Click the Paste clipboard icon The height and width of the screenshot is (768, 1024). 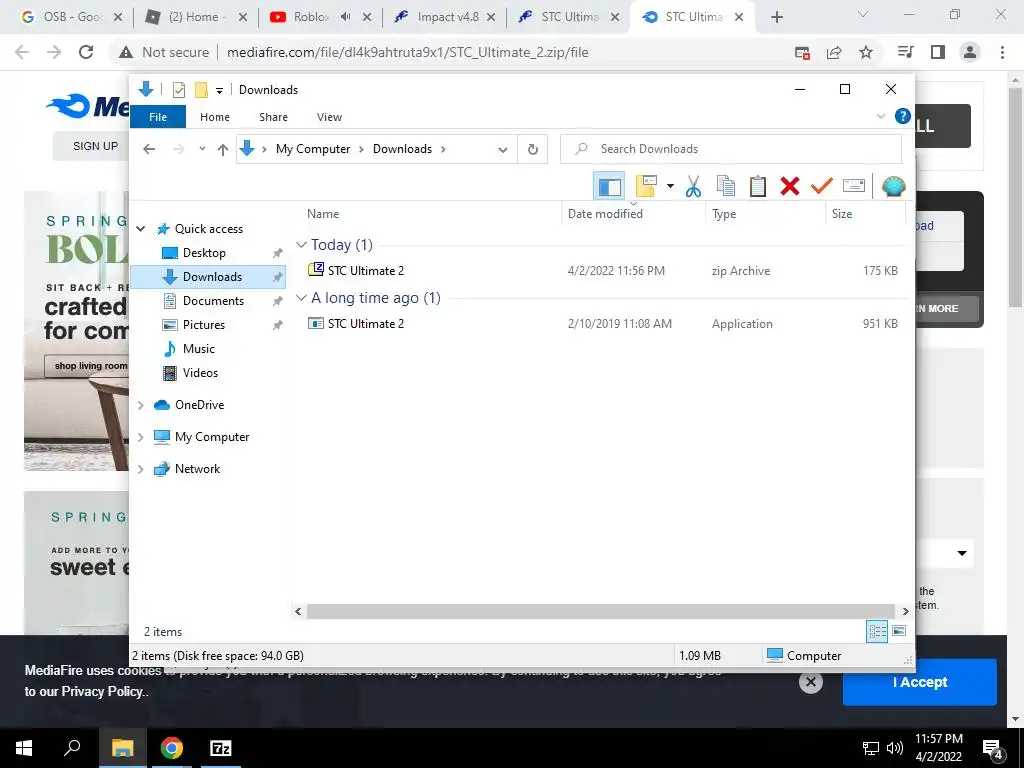pyautogui.click(x=758, y=186)
